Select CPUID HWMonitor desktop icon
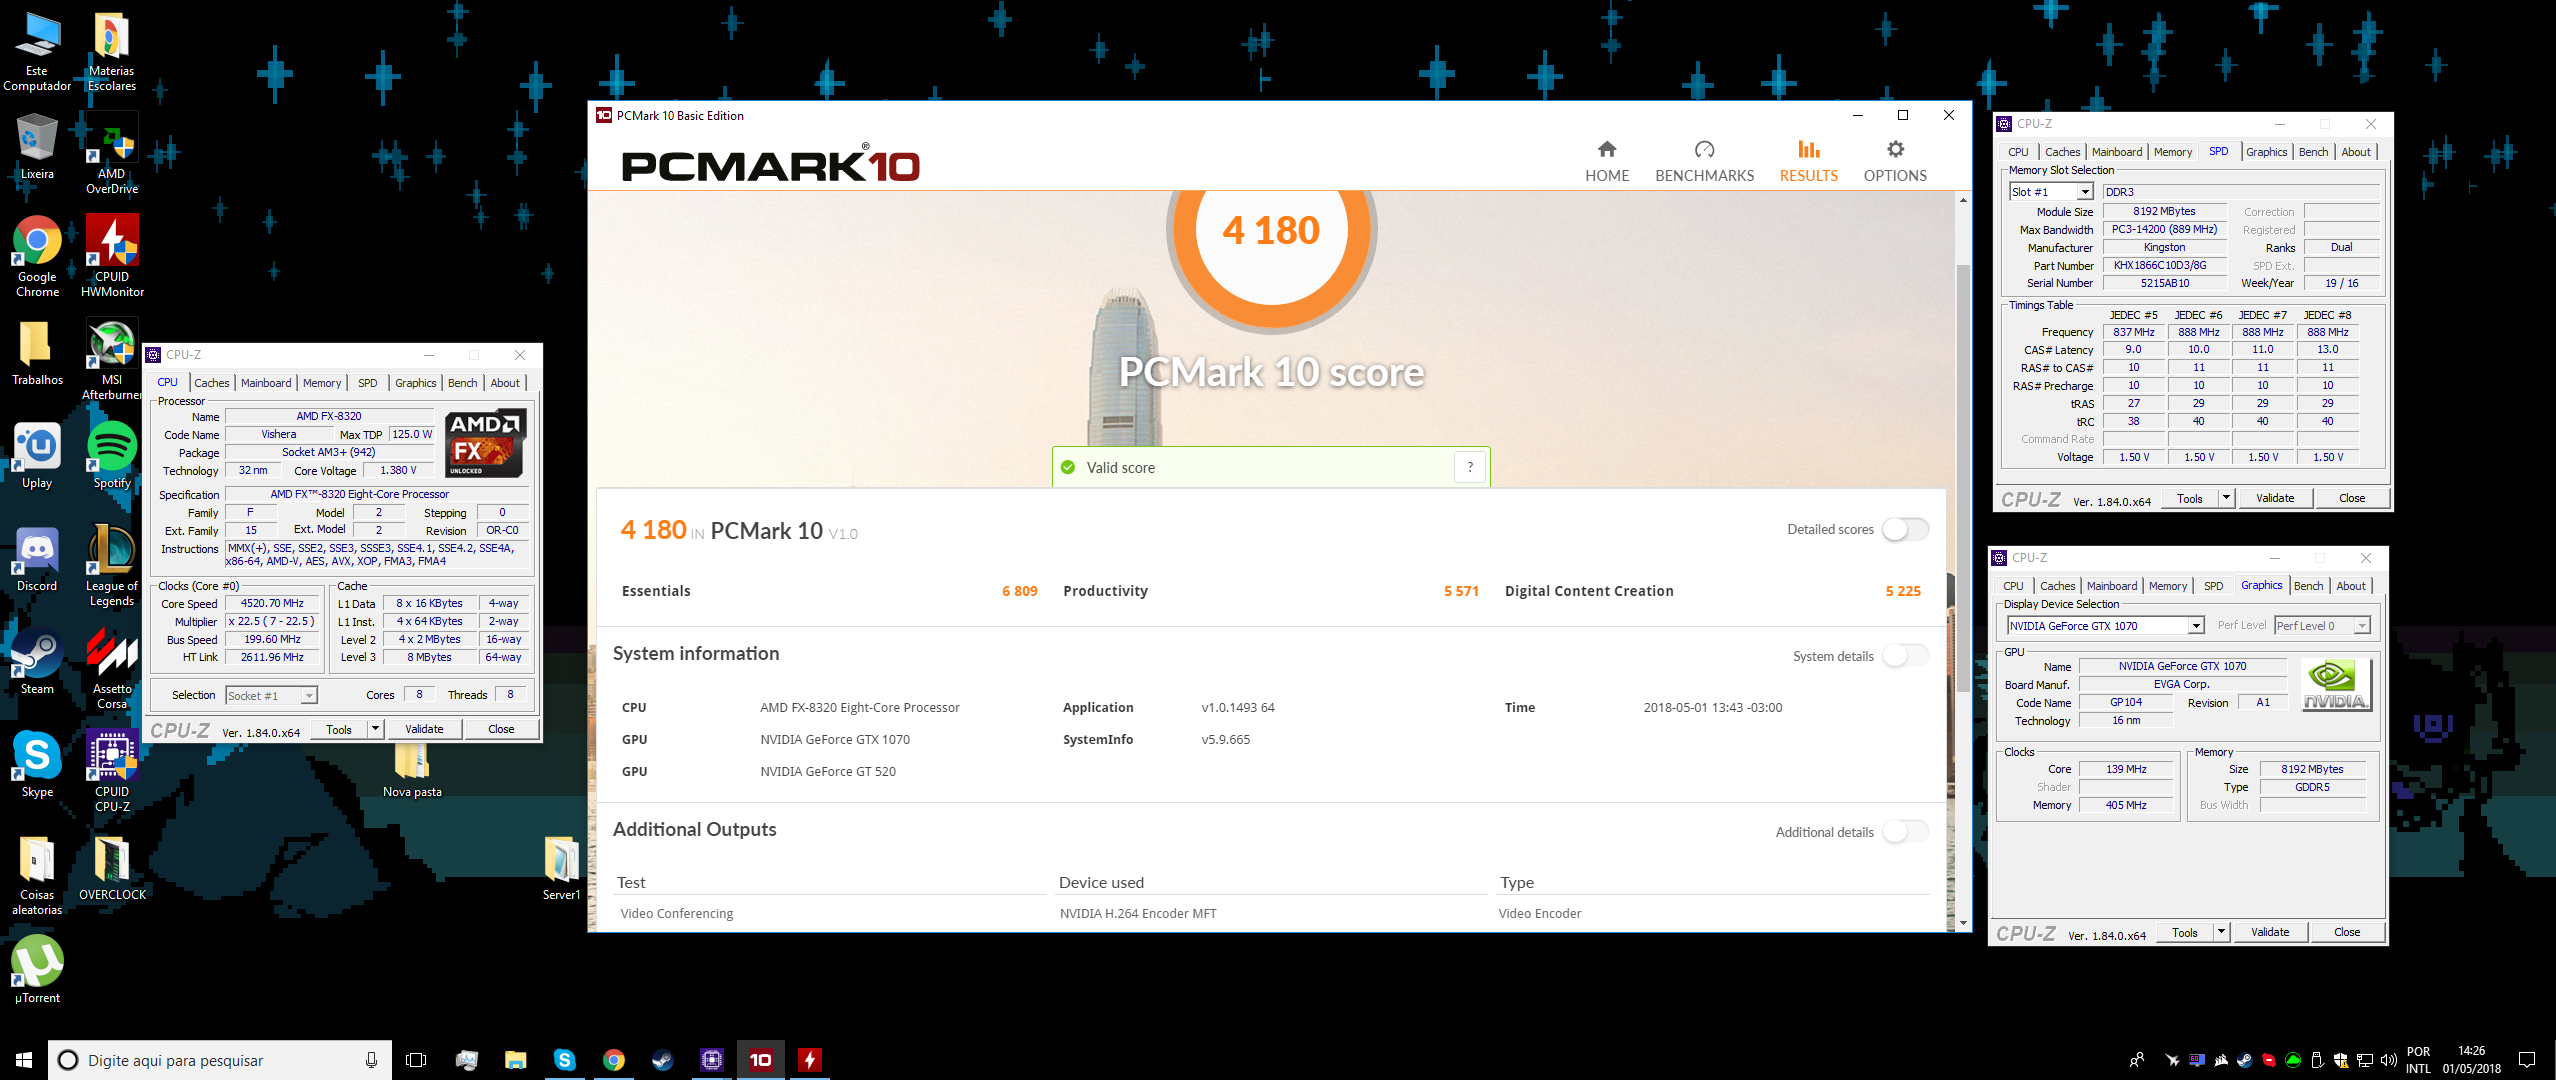The image size is (2556, 1080). [x=112, y=257]
